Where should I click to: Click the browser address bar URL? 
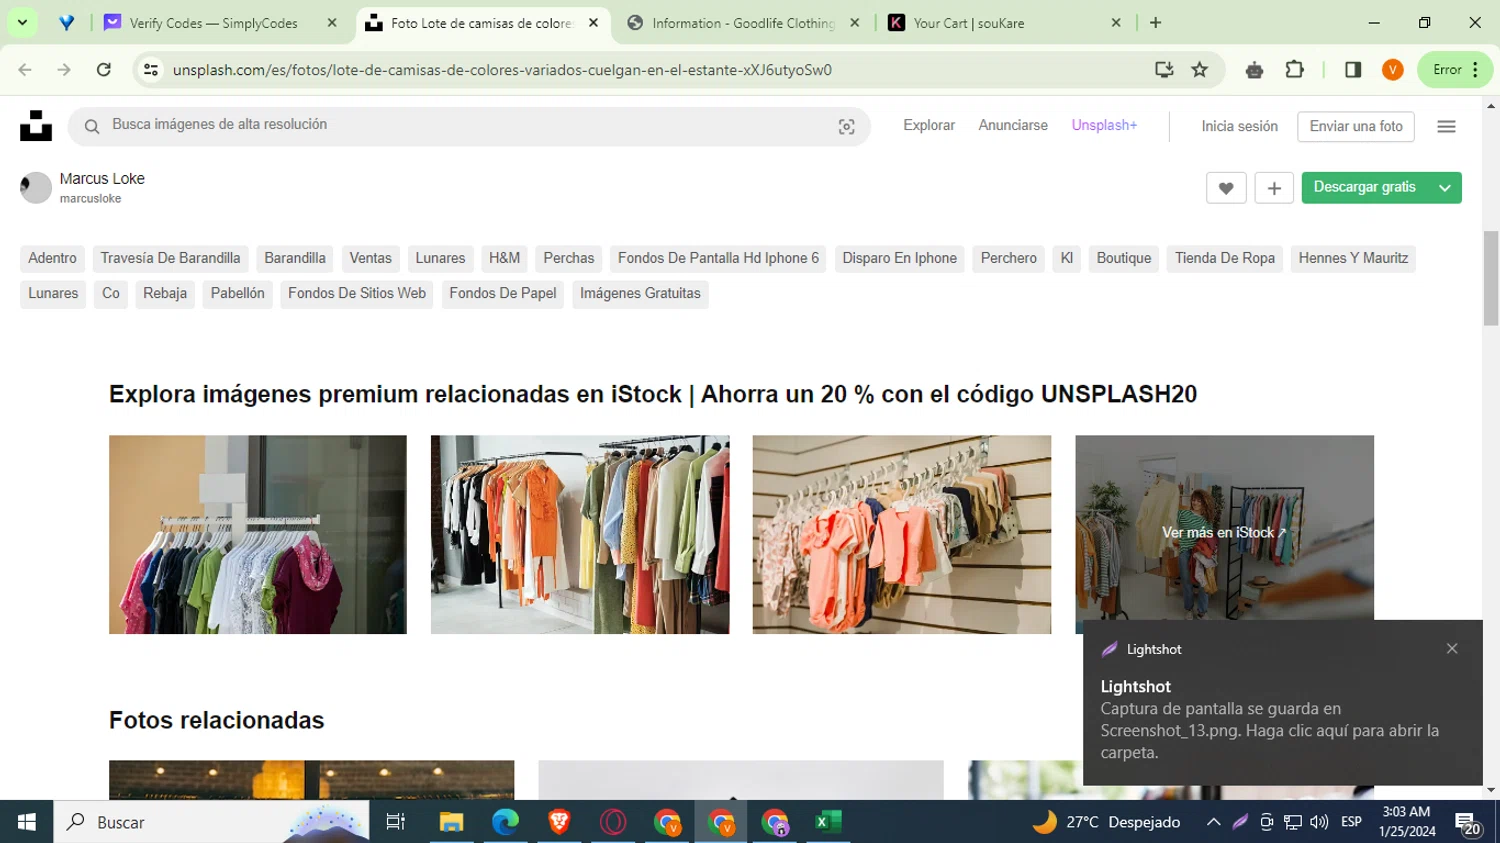coord(502,70)
